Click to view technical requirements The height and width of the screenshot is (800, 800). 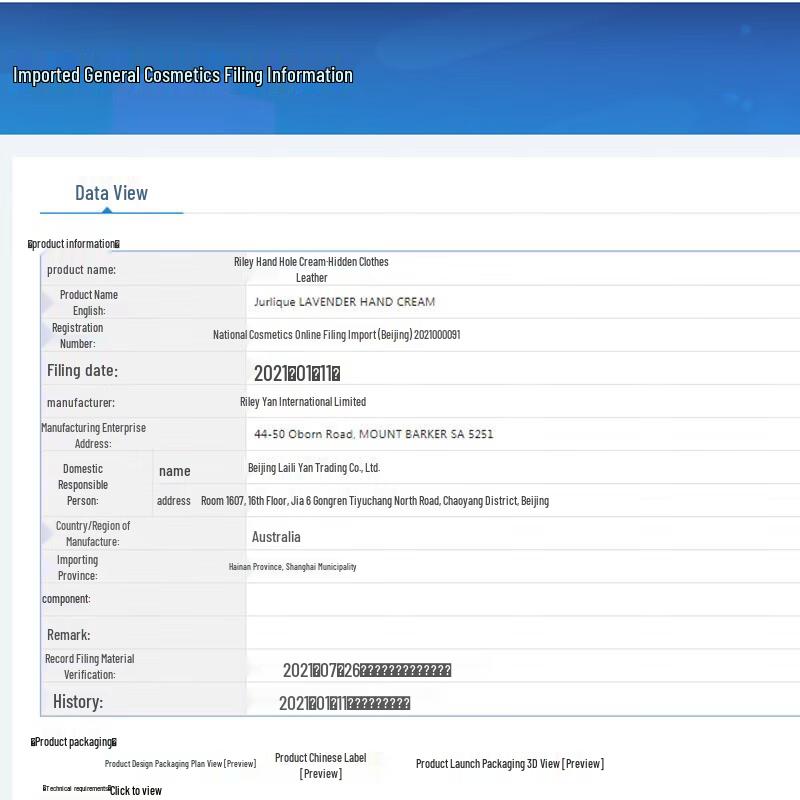136,791
